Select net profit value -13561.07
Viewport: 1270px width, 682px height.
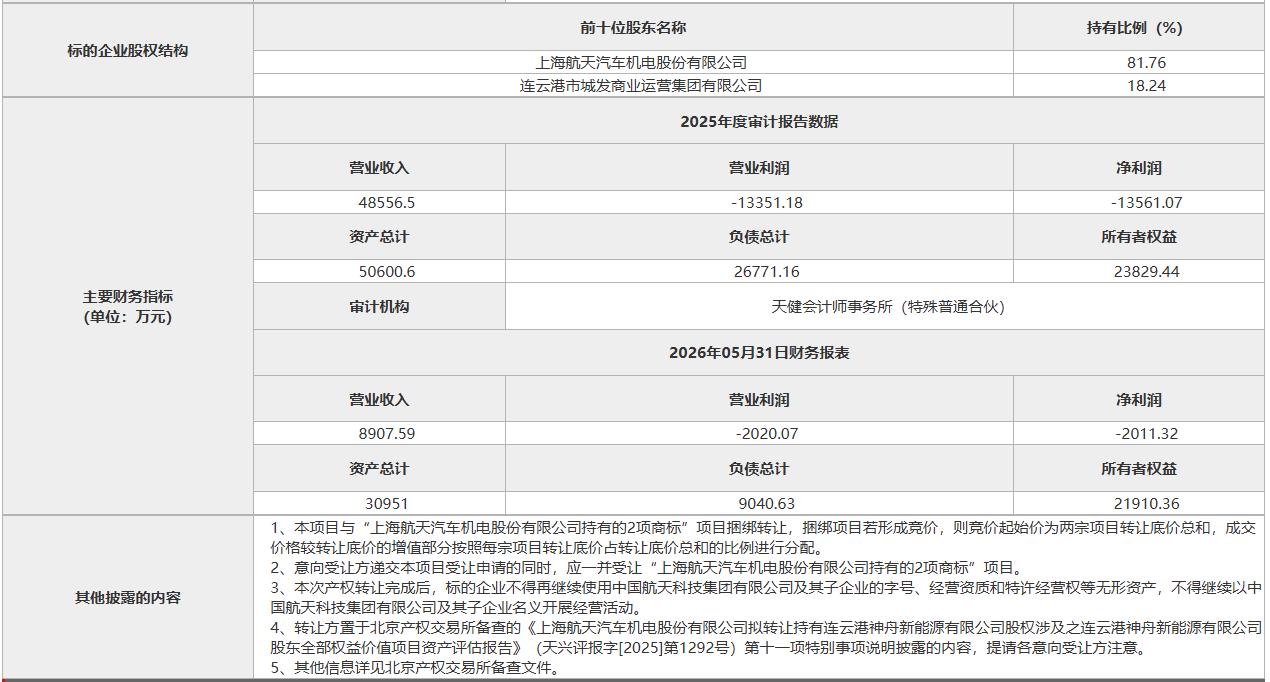[x=1146, y=202]
